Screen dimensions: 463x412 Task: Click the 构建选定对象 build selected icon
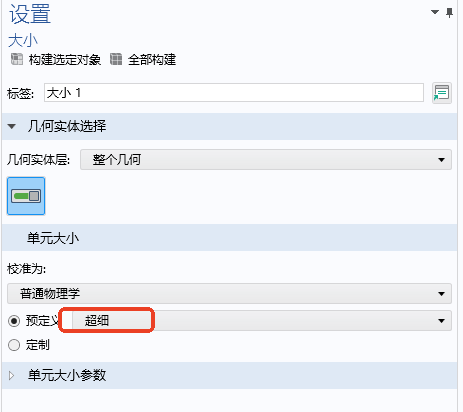[x=17, y=59]
